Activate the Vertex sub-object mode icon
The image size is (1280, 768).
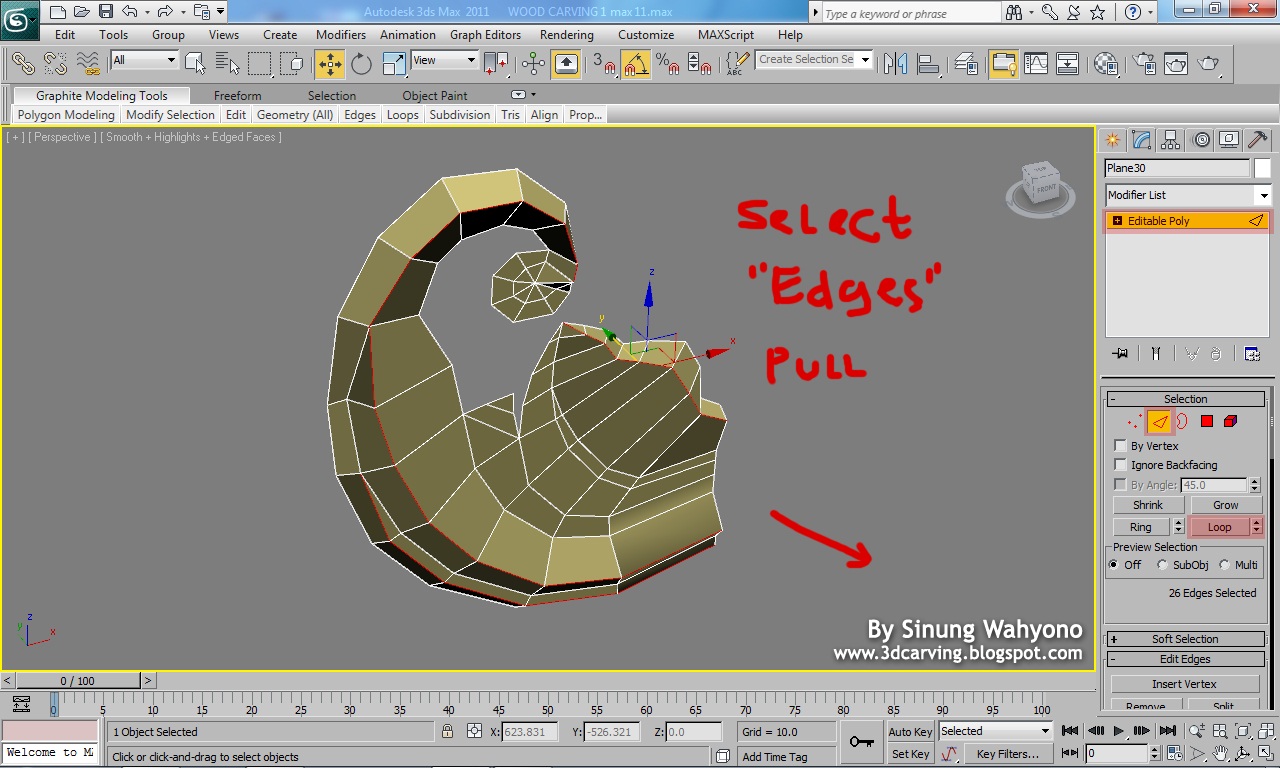(x=1133, y=421)
